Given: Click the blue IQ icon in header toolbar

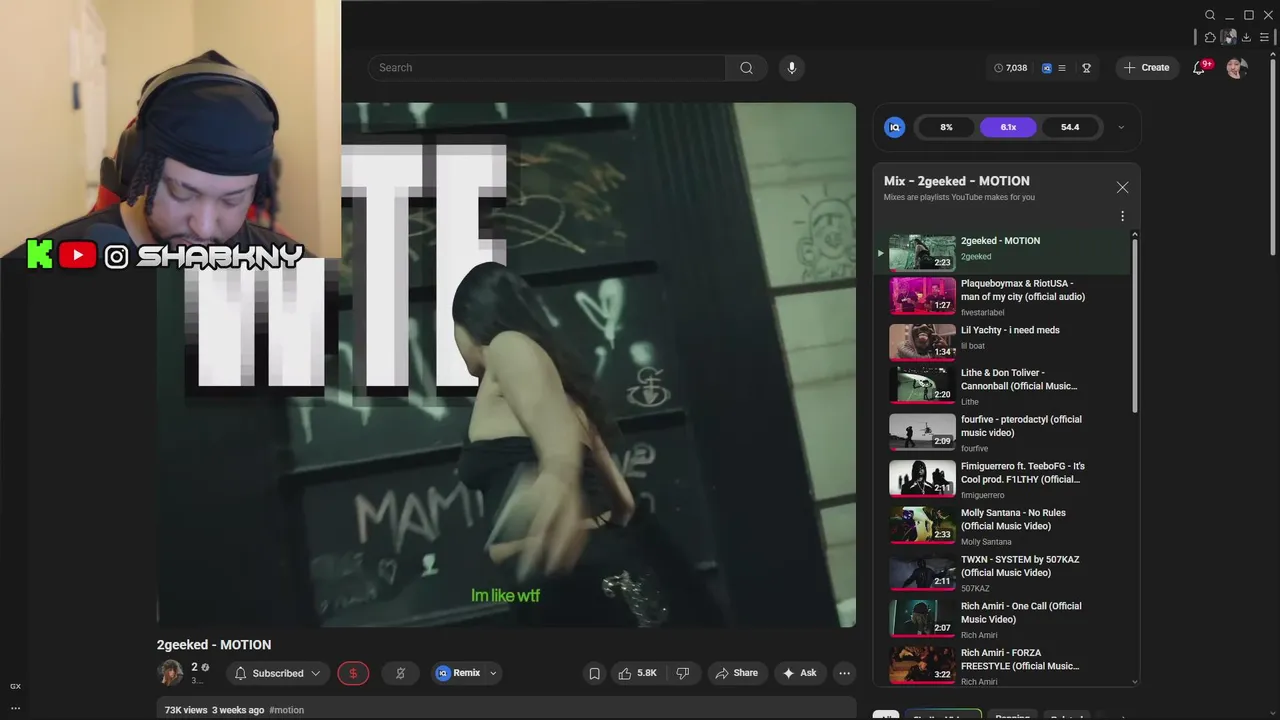Looking at the screenshot, I should coord(1047,68).
